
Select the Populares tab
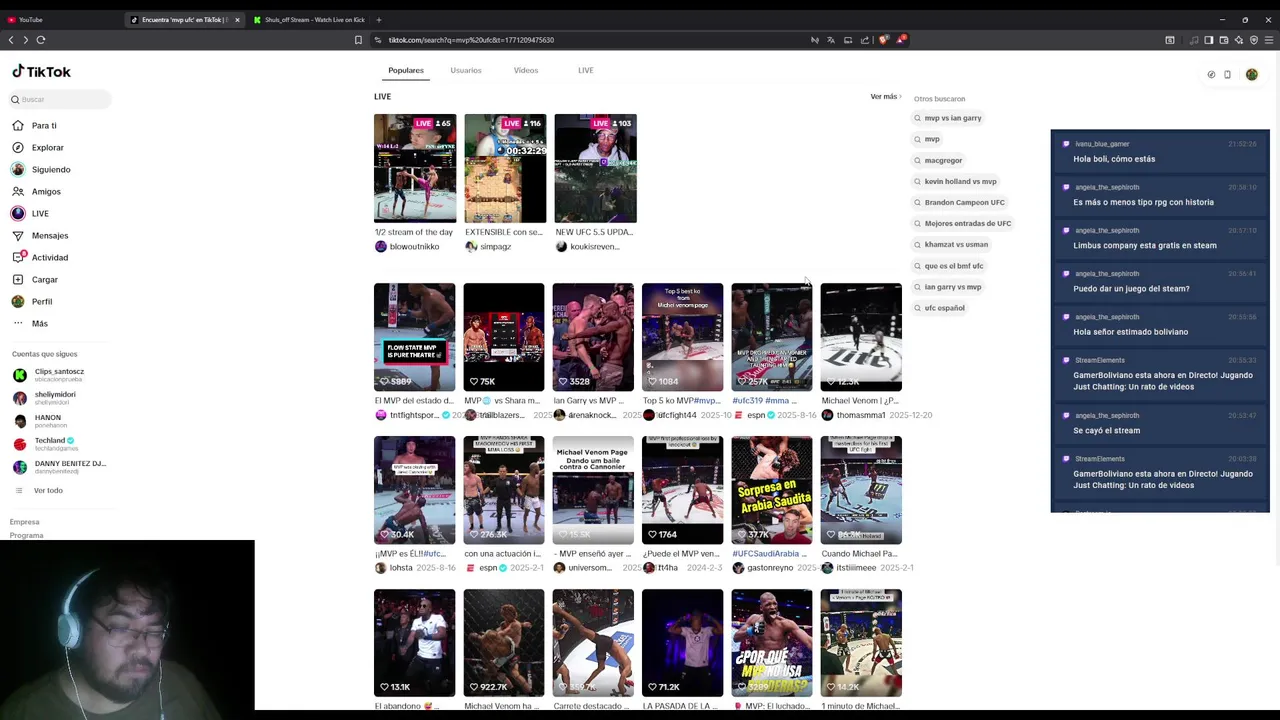pos(406,71)
